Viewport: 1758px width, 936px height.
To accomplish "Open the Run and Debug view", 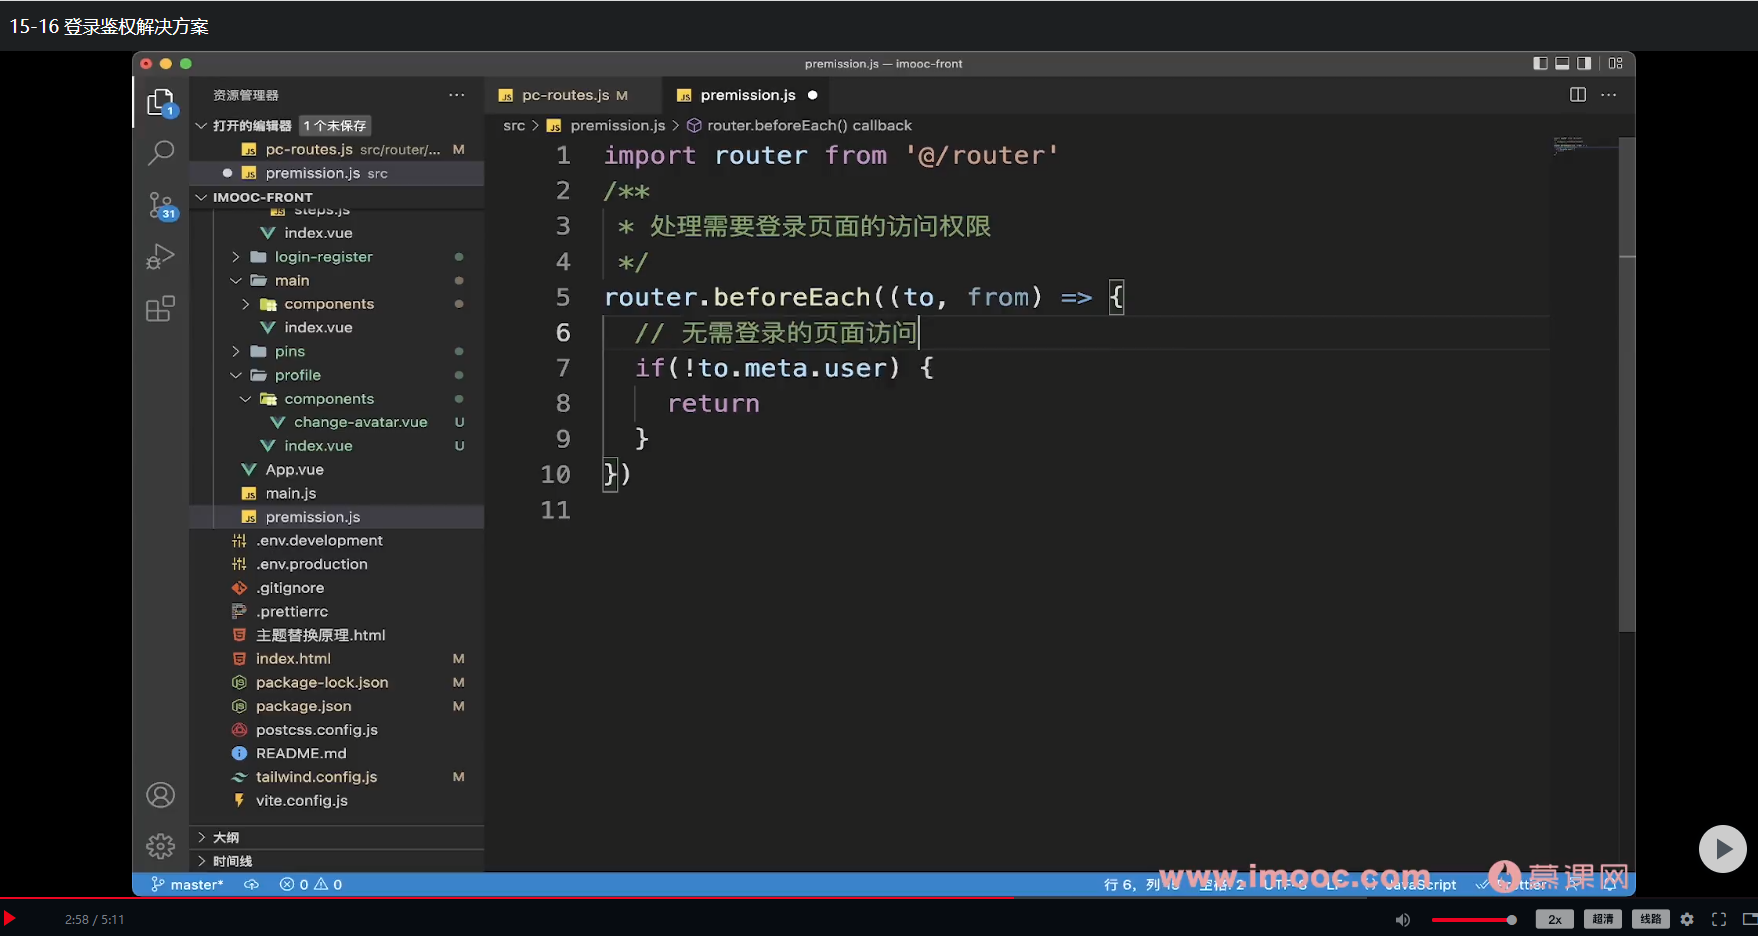I will point(161,257).
